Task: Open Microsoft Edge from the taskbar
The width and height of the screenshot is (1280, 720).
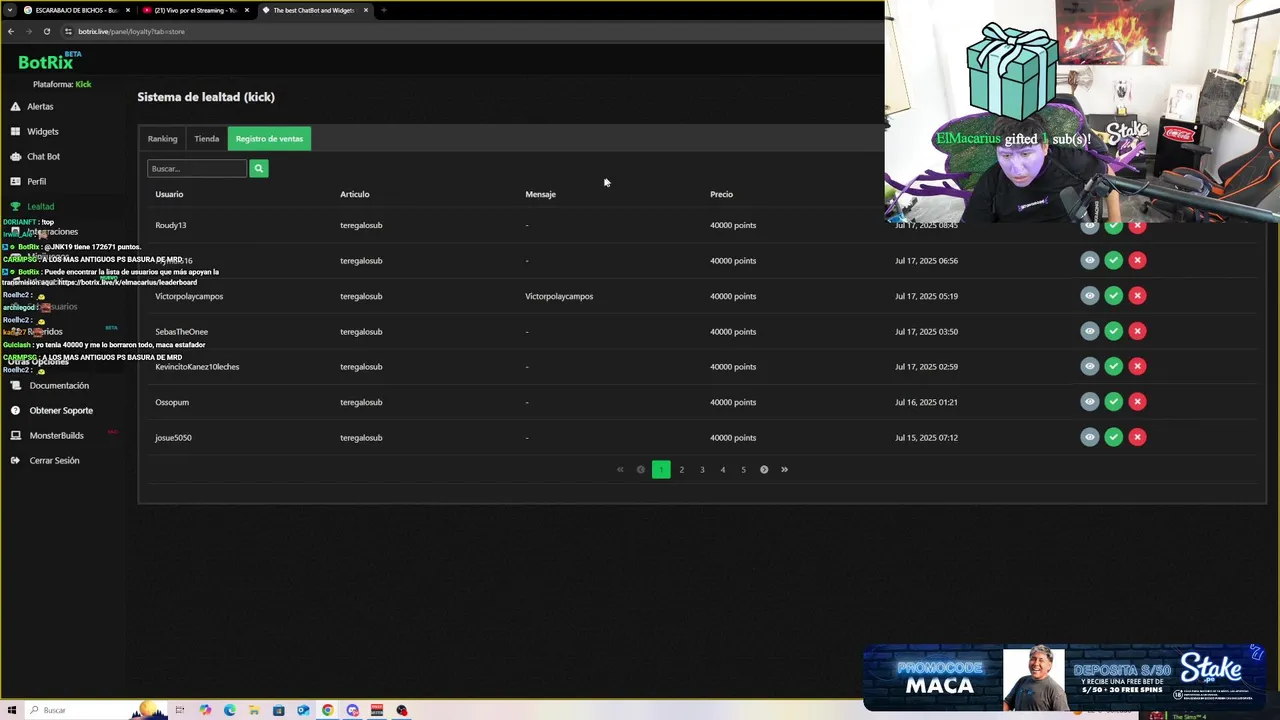Action: point(230,710)
